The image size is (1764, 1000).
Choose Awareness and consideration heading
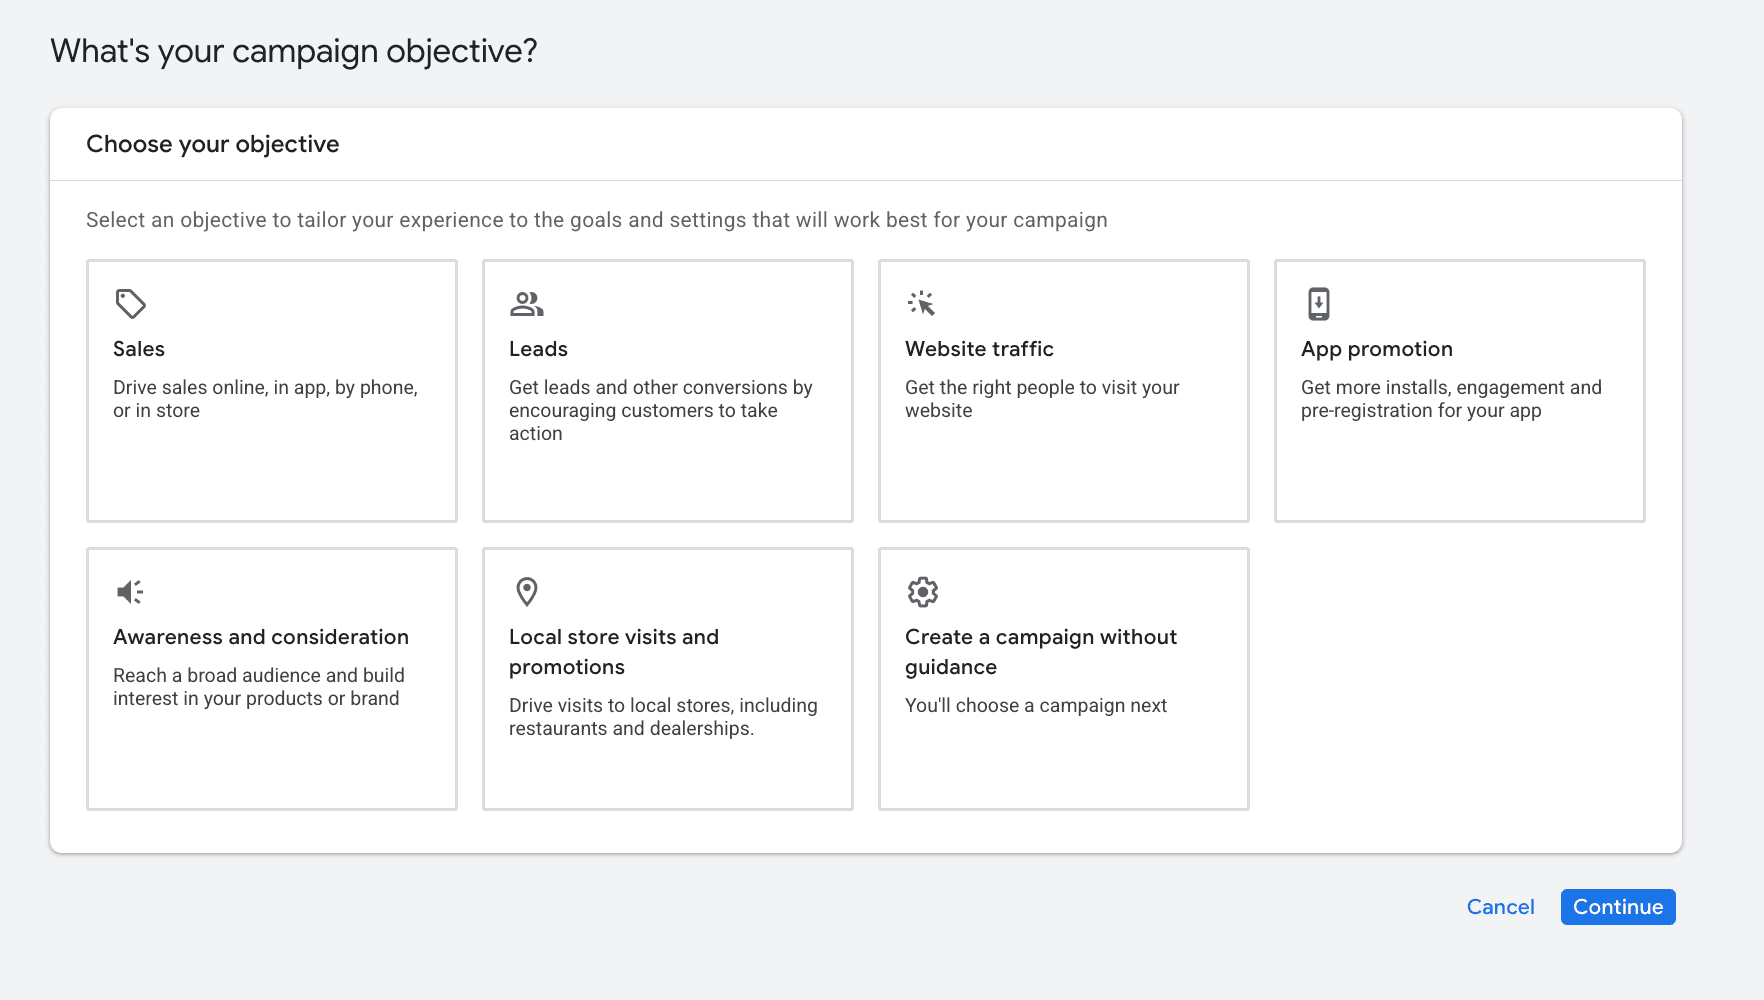(x=261, y=637)
